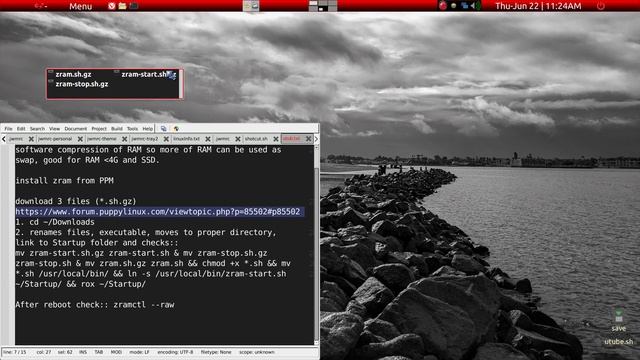Click the line 'download 3 files (*.sh.gz)'
Image resolution: width=640 pixels, height=360 pixels.
click(x=76, y=201)
